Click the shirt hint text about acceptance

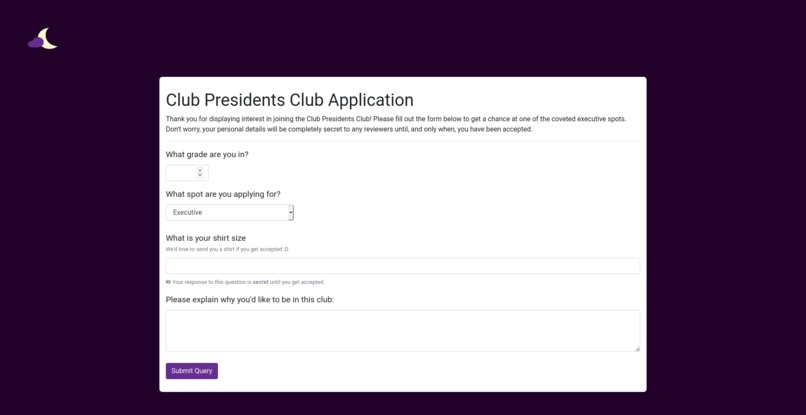coord(227,249)
